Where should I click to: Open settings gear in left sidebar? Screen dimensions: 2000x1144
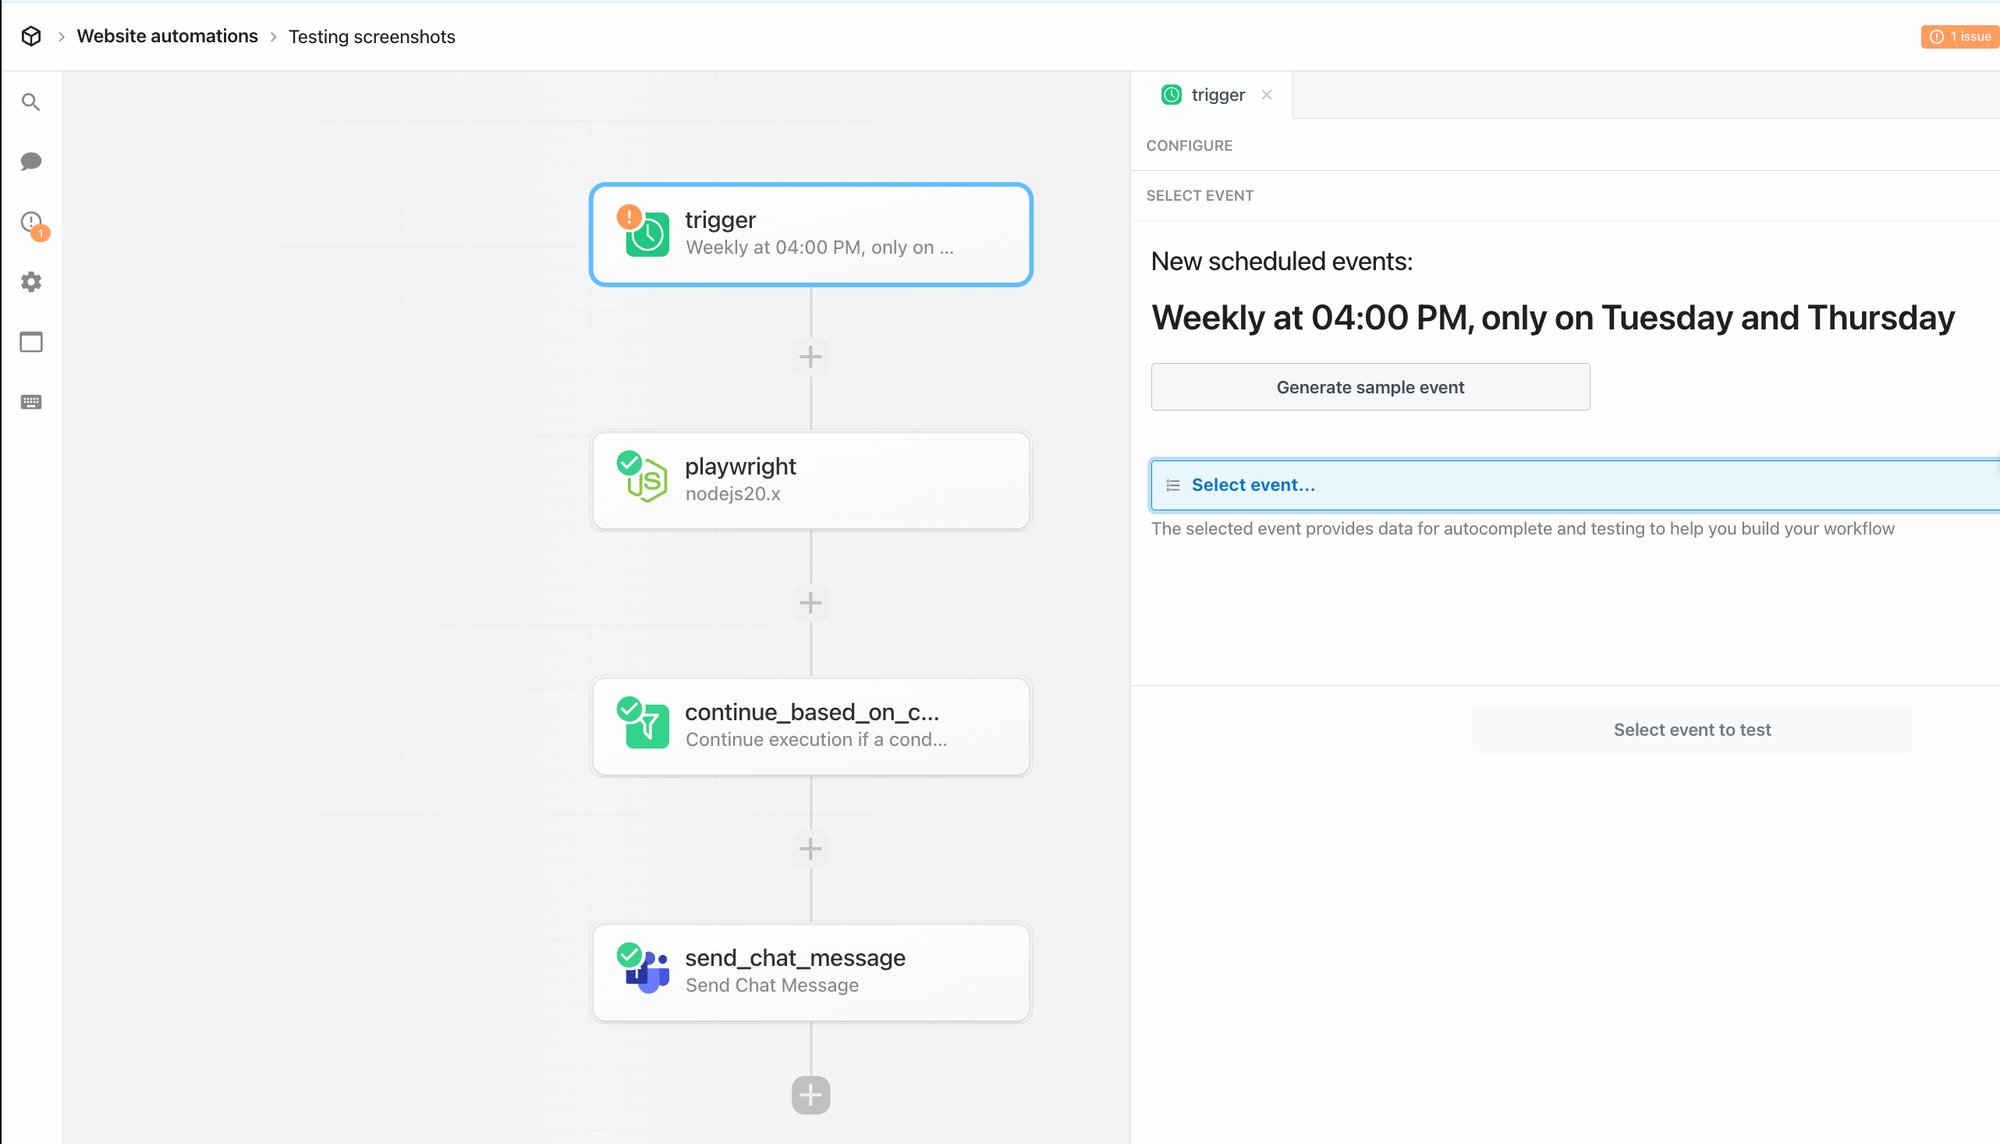[31, 282]
